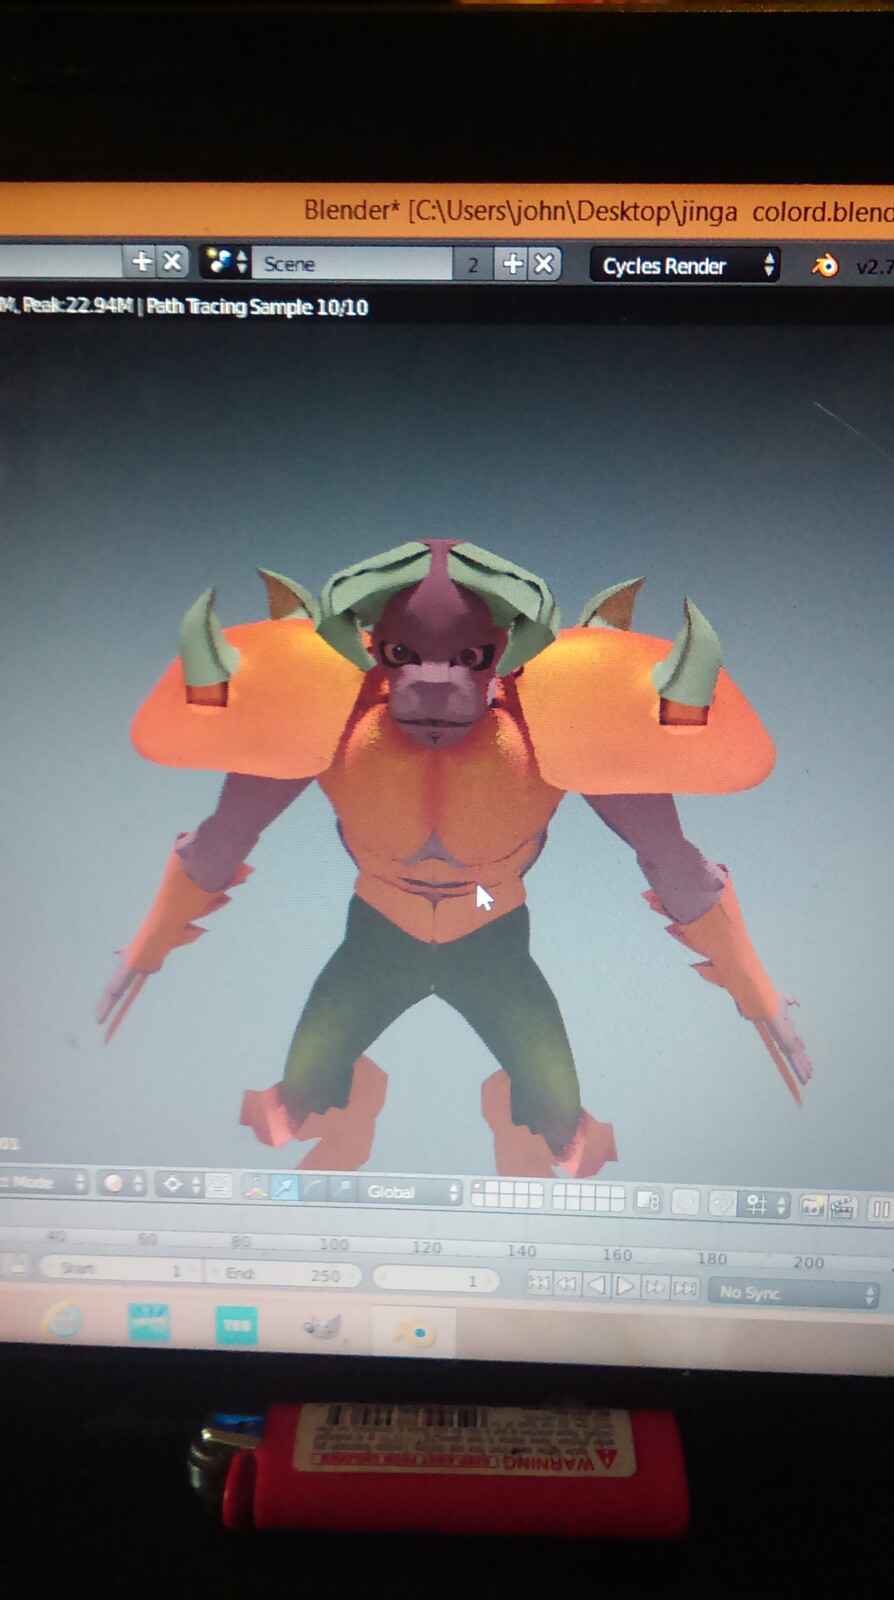This screenshot has width=894, height=1600.
Task: Toggle manipulate center points only
Action: point(219,1186)
